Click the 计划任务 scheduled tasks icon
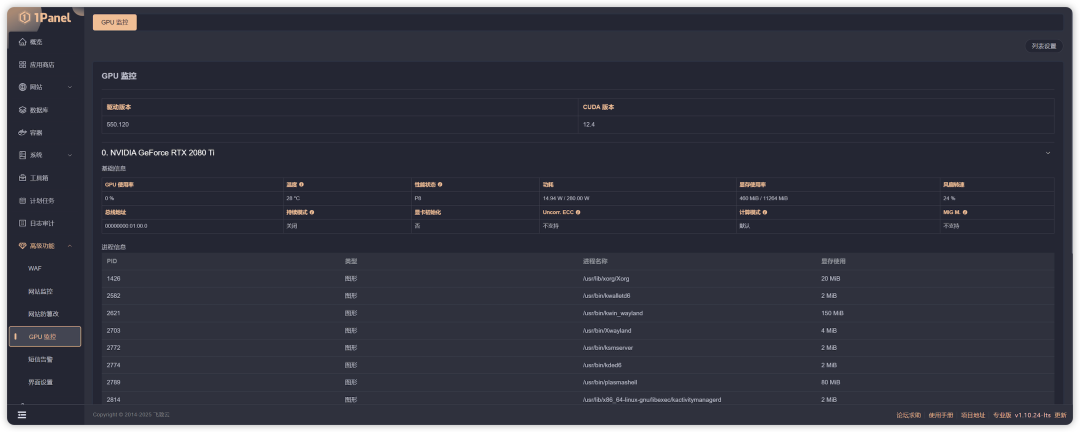The height and width of the screenshot is (432, 1080). 23,200
